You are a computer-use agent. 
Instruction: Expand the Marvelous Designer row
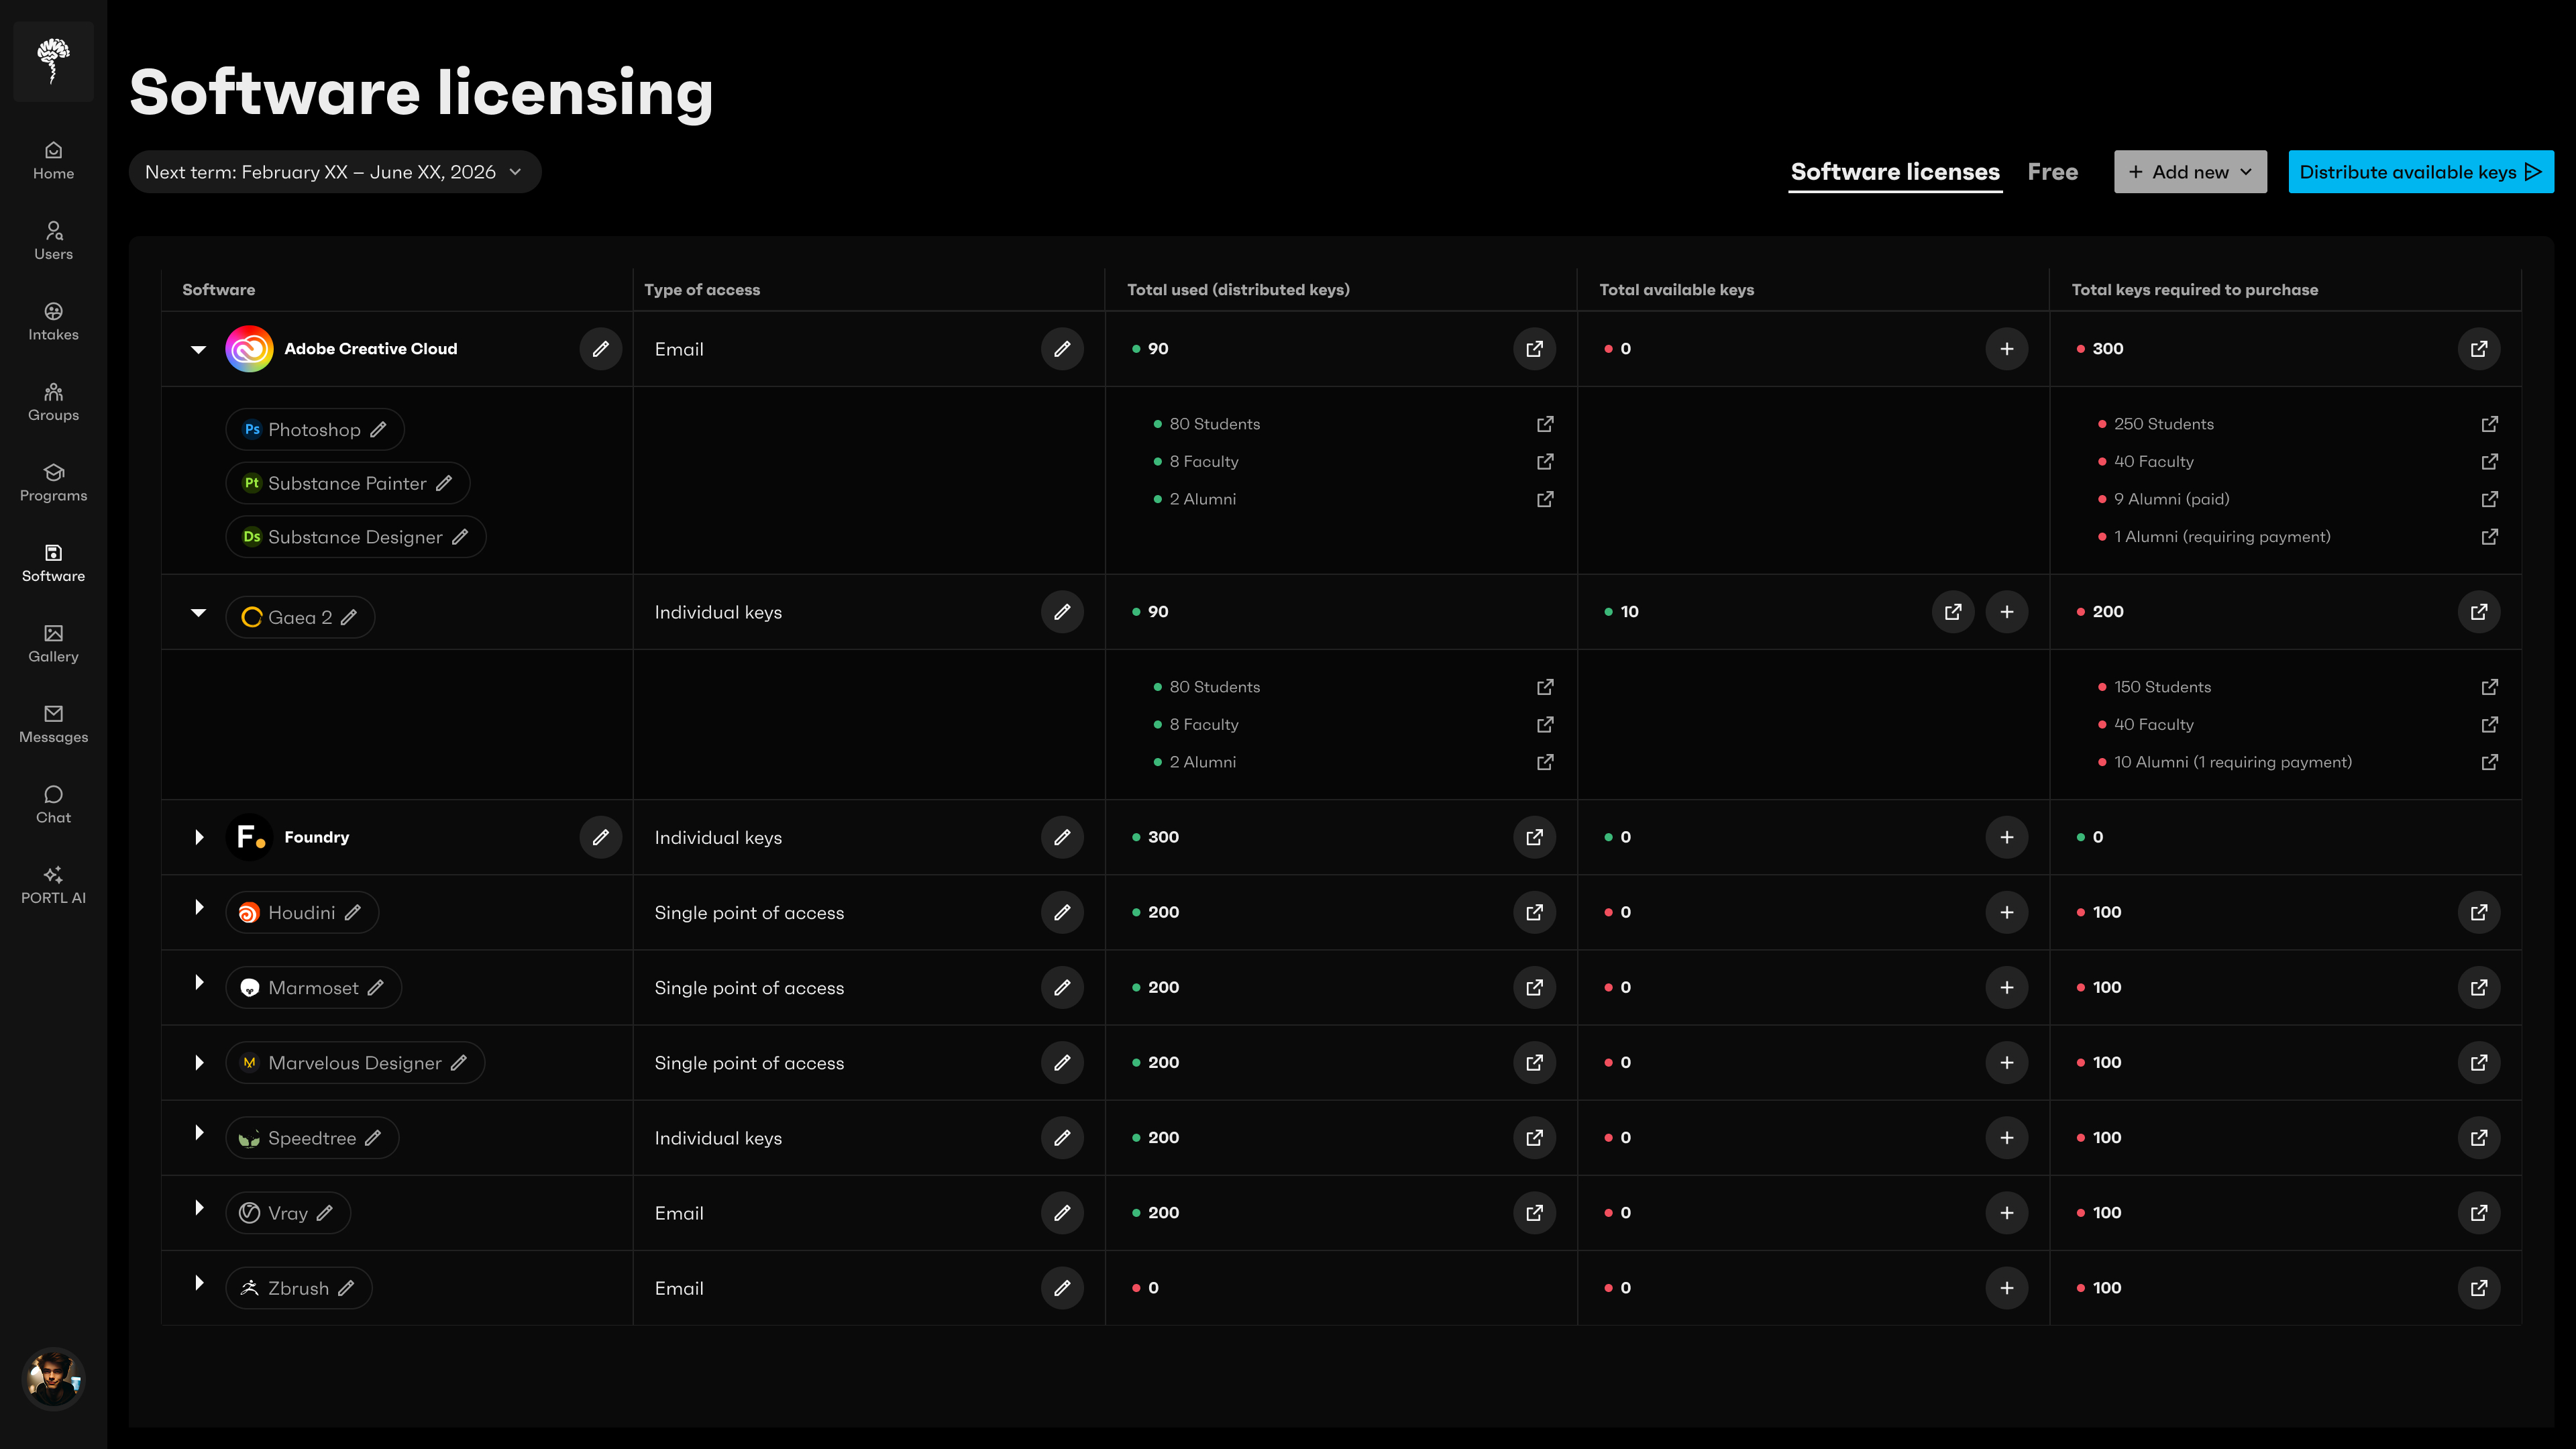point(198,1062)
